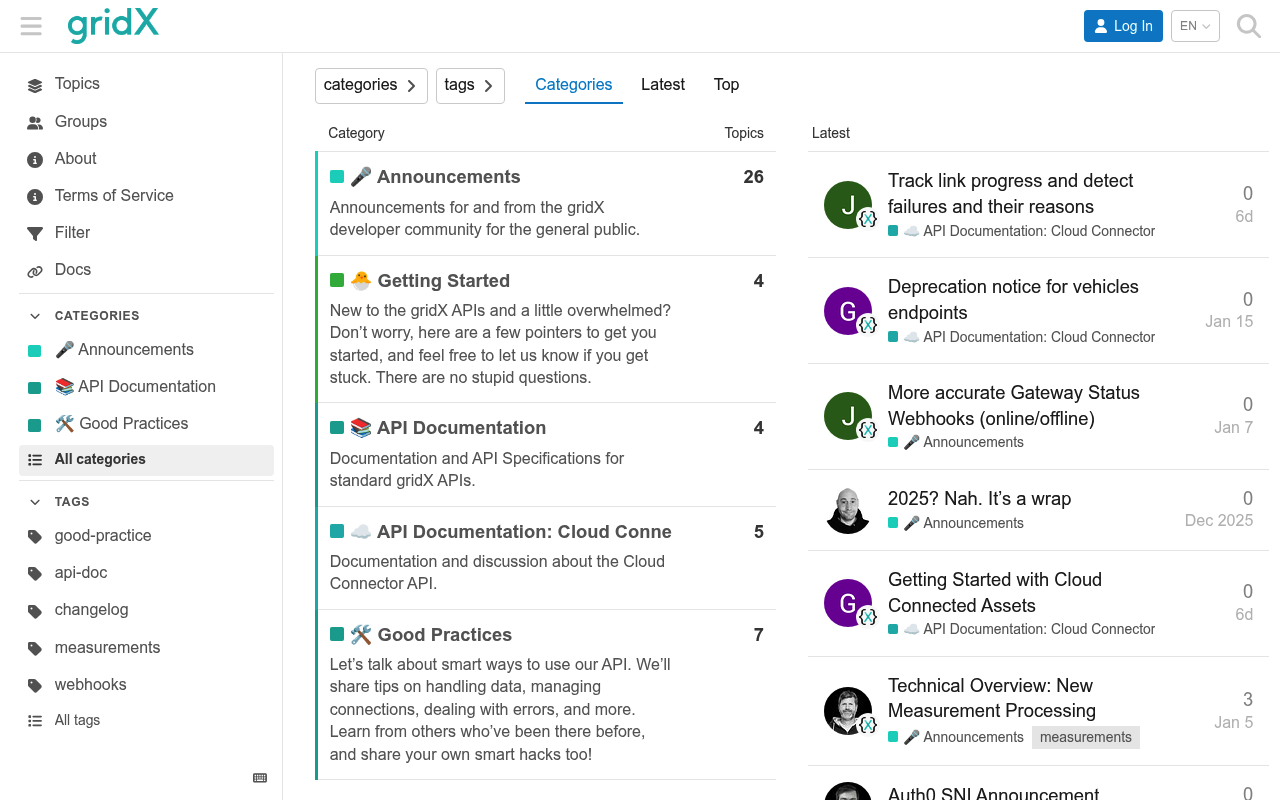1280x800 pixels.
Task: Click the Groups people icon in sidebar
Action: pyautogui.click(x=35, y=122)
